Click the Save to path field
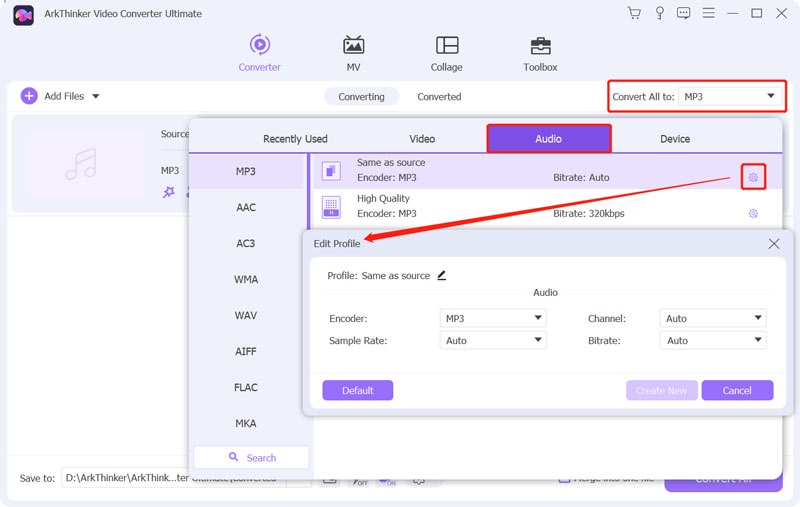This screenshot has height=507, width=800. click(173, 478)
